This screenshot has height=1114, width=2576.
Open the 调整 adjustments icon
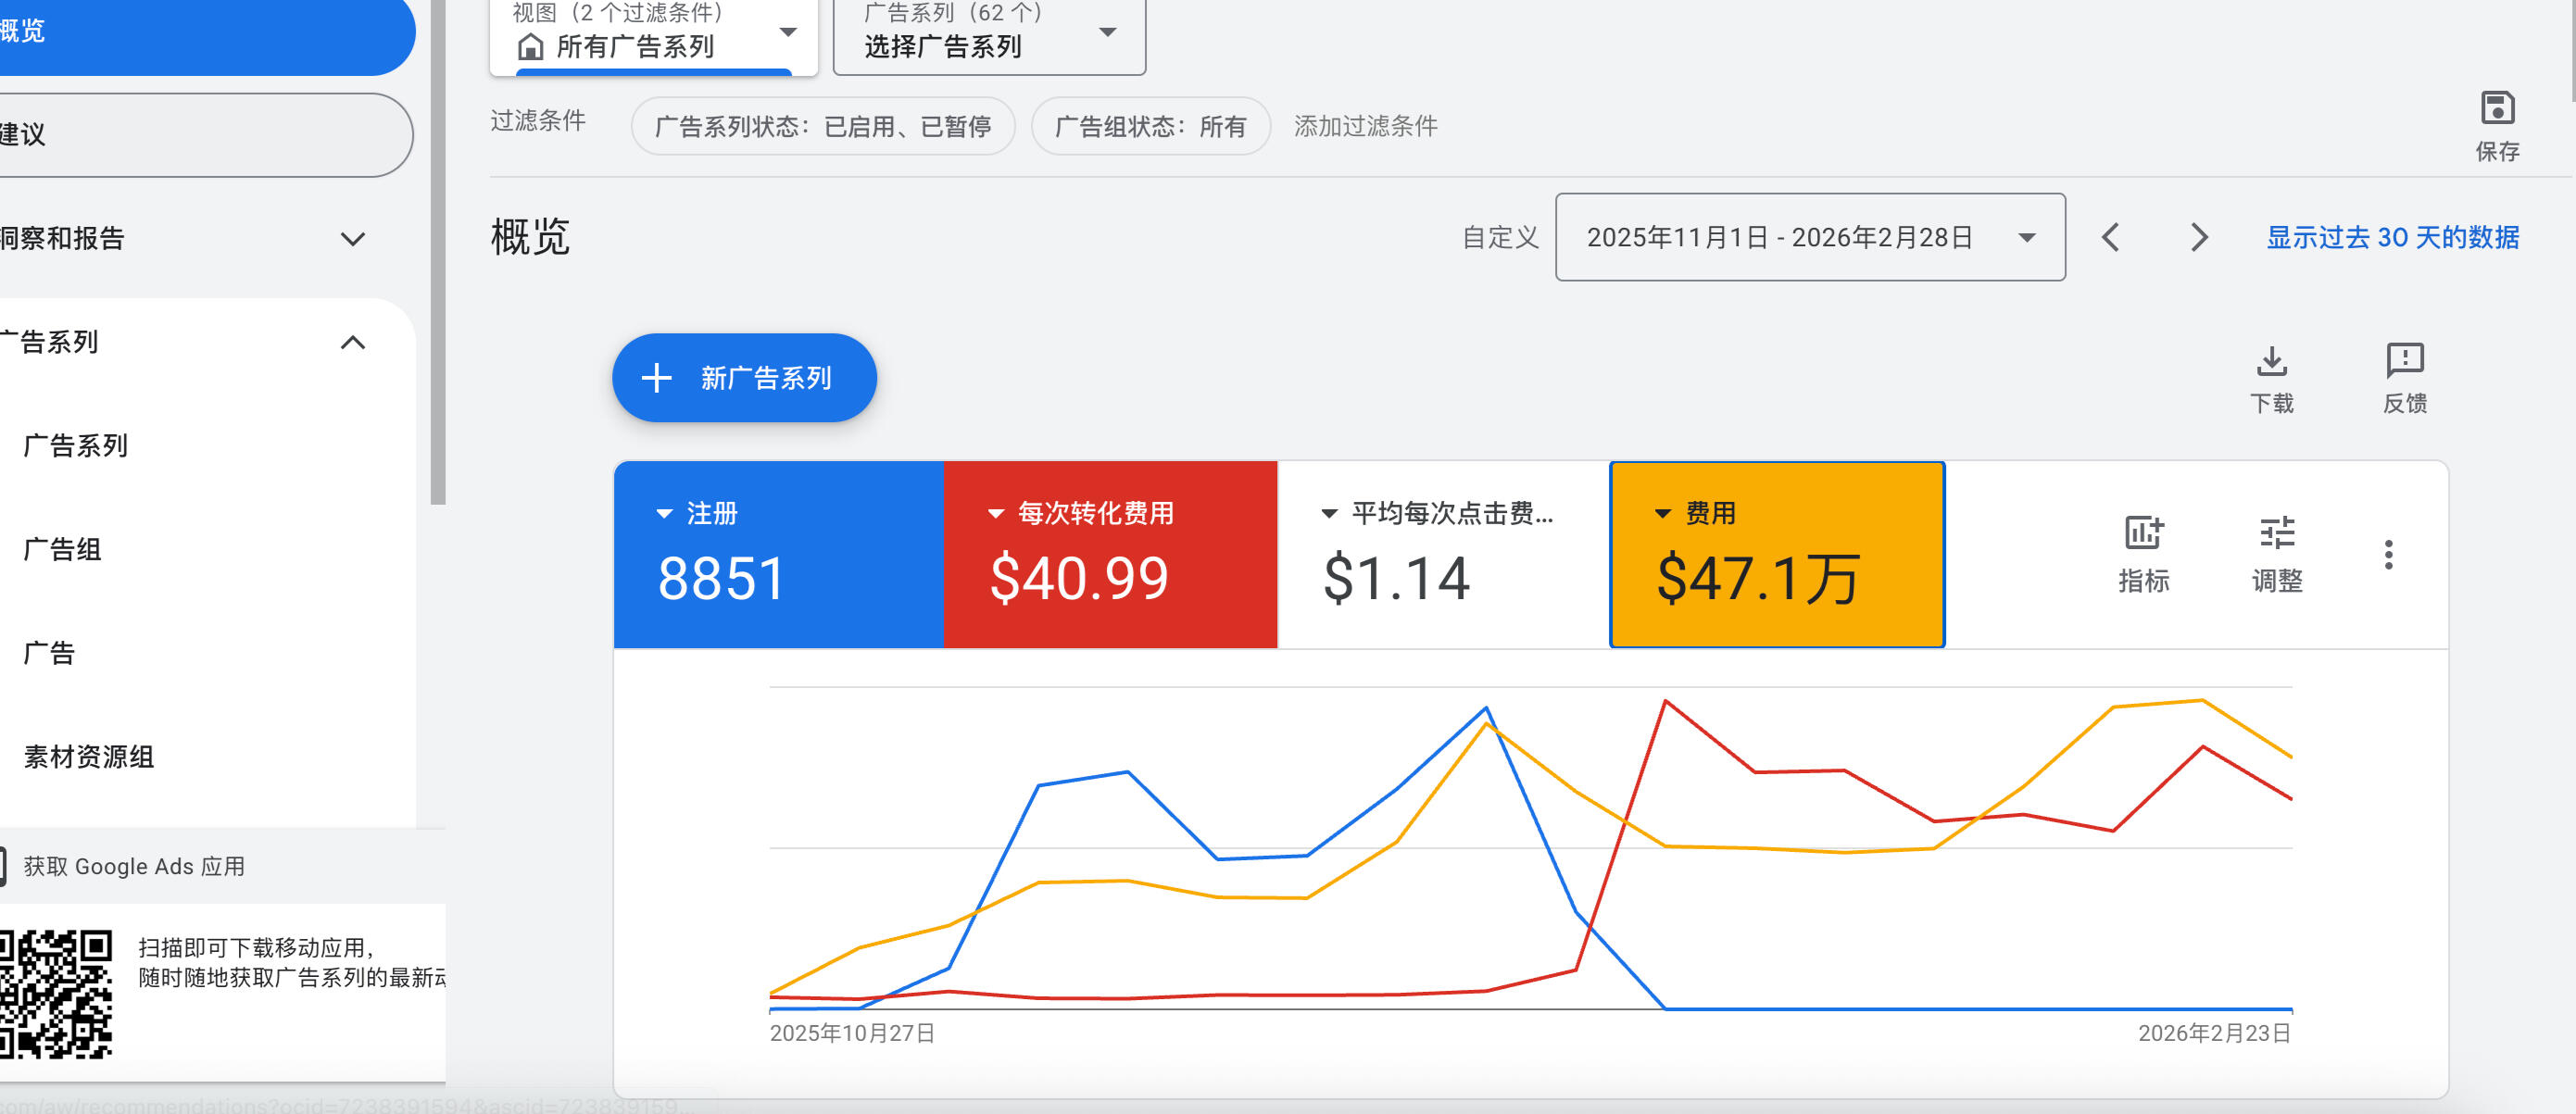pyautogui.click(x=2277, y=553)
